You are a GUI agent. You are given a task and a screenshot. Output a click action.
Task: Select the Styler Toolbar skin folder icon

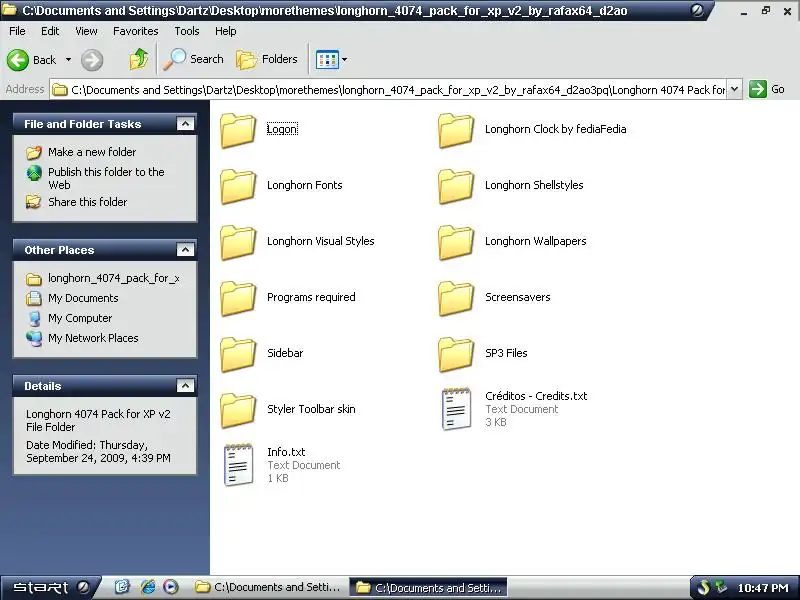coord(238,411)
